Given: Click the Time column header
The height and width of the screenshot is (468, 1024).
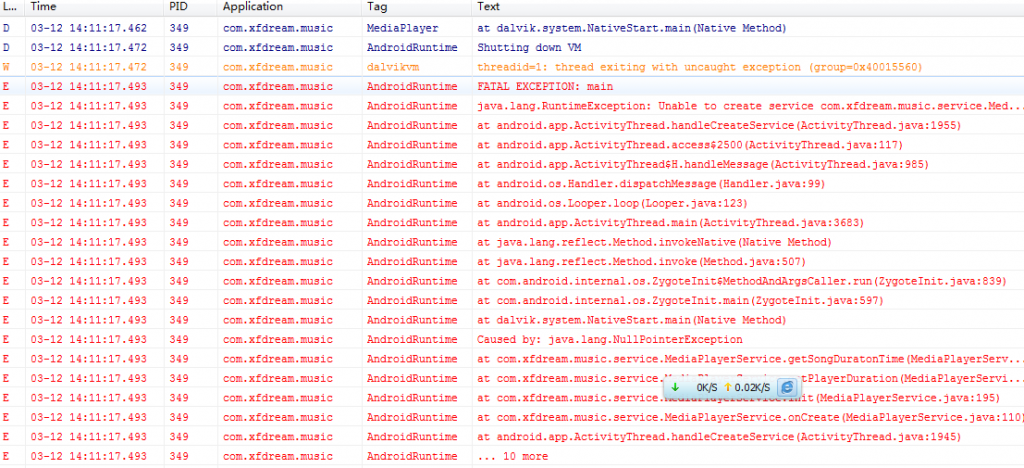Looking at the screenshot, I should click(x=44, y=7).
